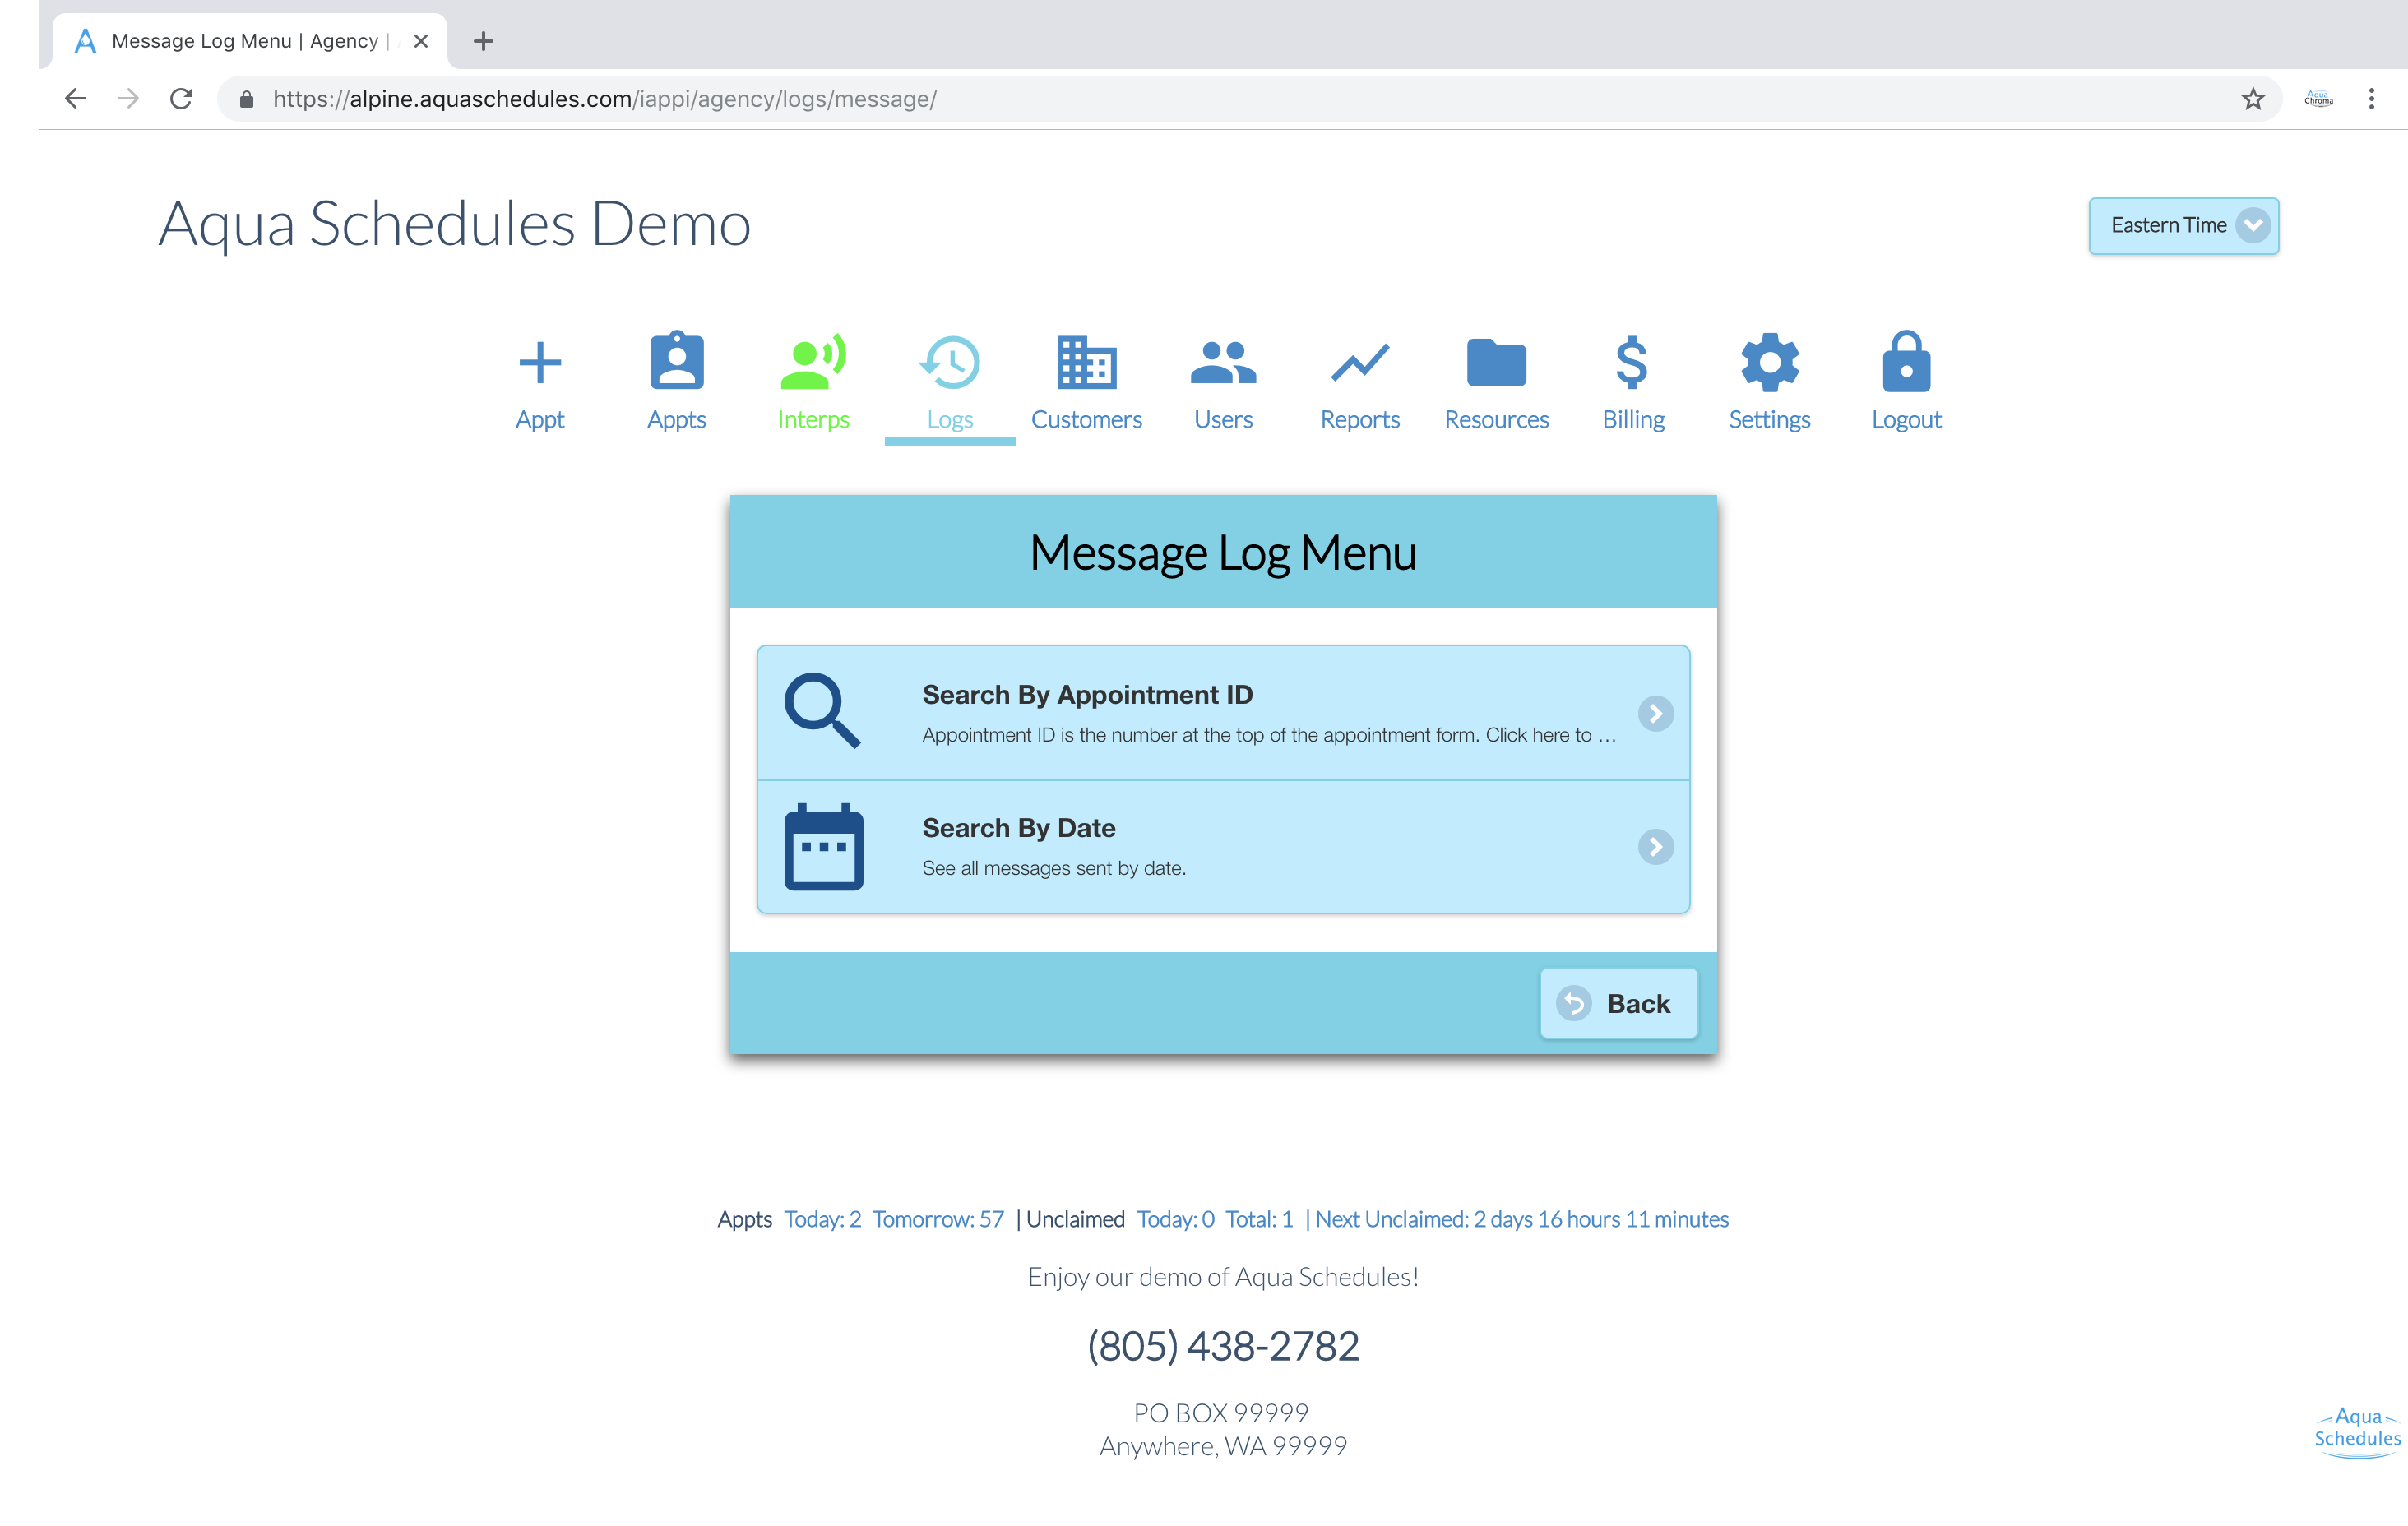This screenshot has height=1526, width=2408.
Task: Go to Users people icon
Action: [x=1223, y=363]
